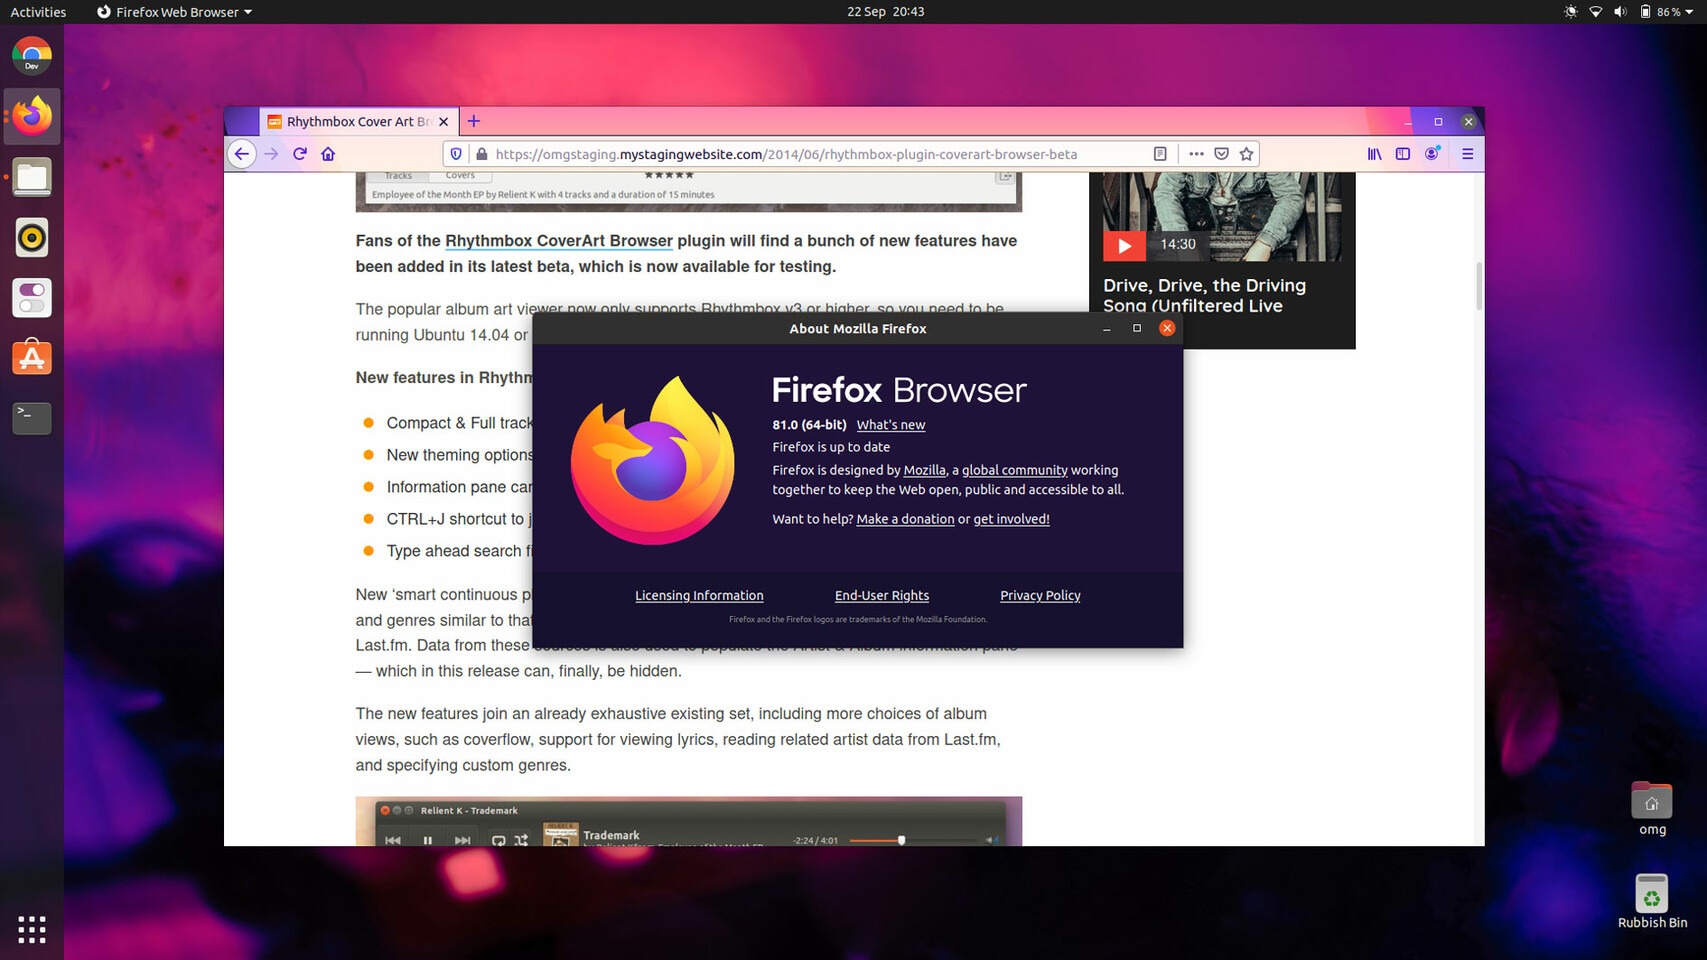Screen dimensions: 1707x960
Task: Open the Firefox home page icon
Action: coord(328,154)
